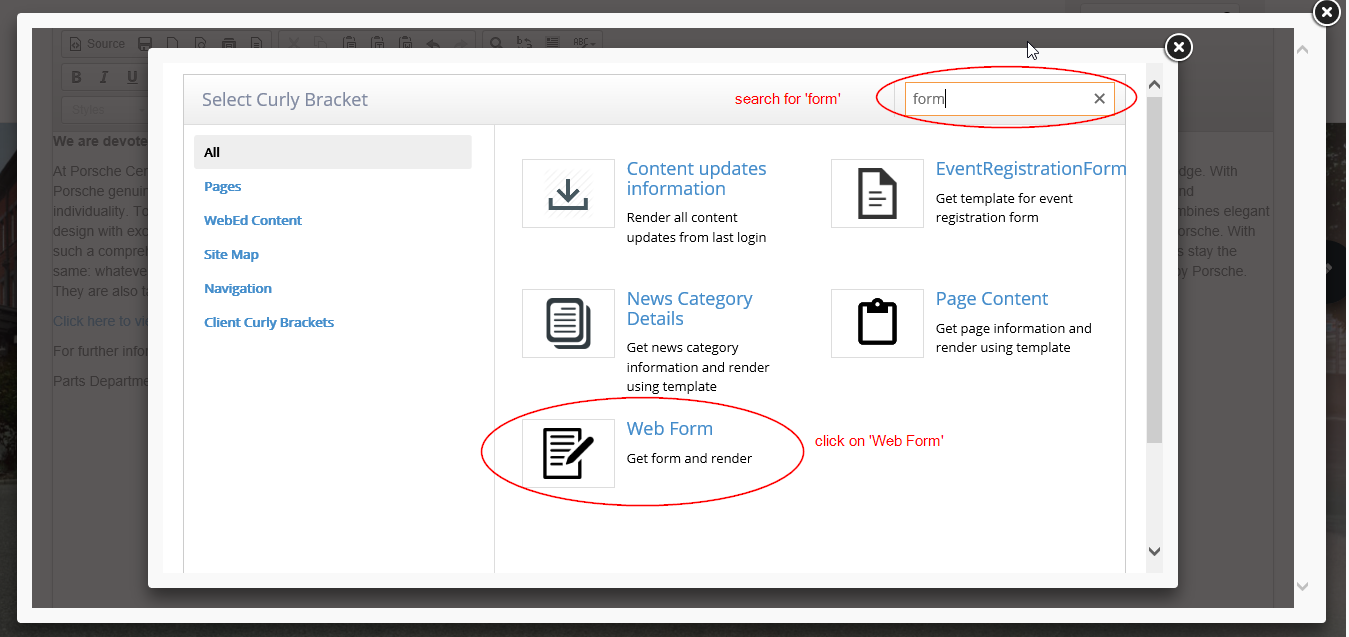This screenshot has height=637, width=1349.
Task: Select the EventRegistrationForm document icon
Action: [x=877, y=193]
